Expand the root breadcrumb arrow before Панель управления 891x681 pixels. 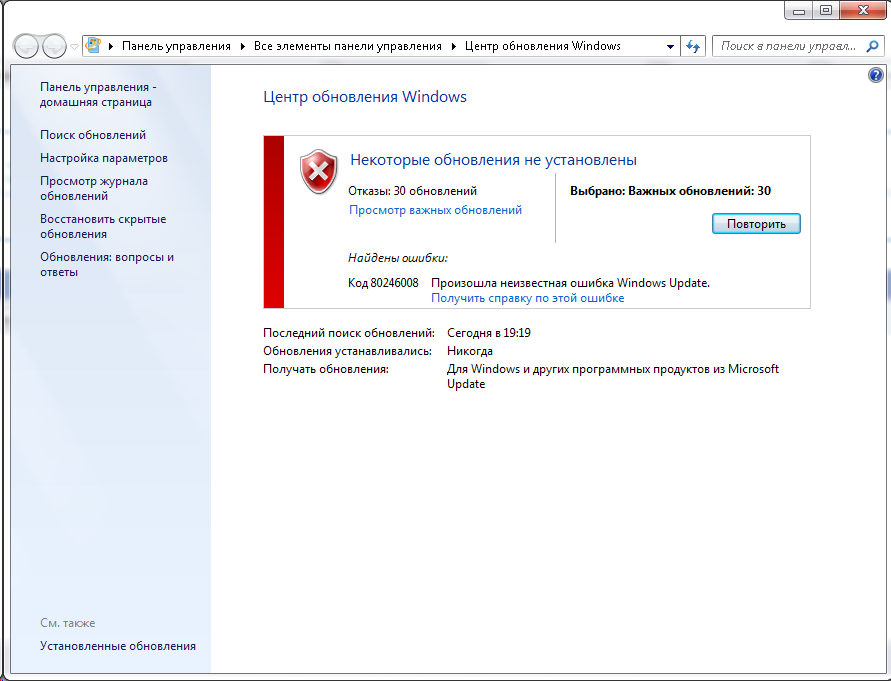[x=111, y=46]
